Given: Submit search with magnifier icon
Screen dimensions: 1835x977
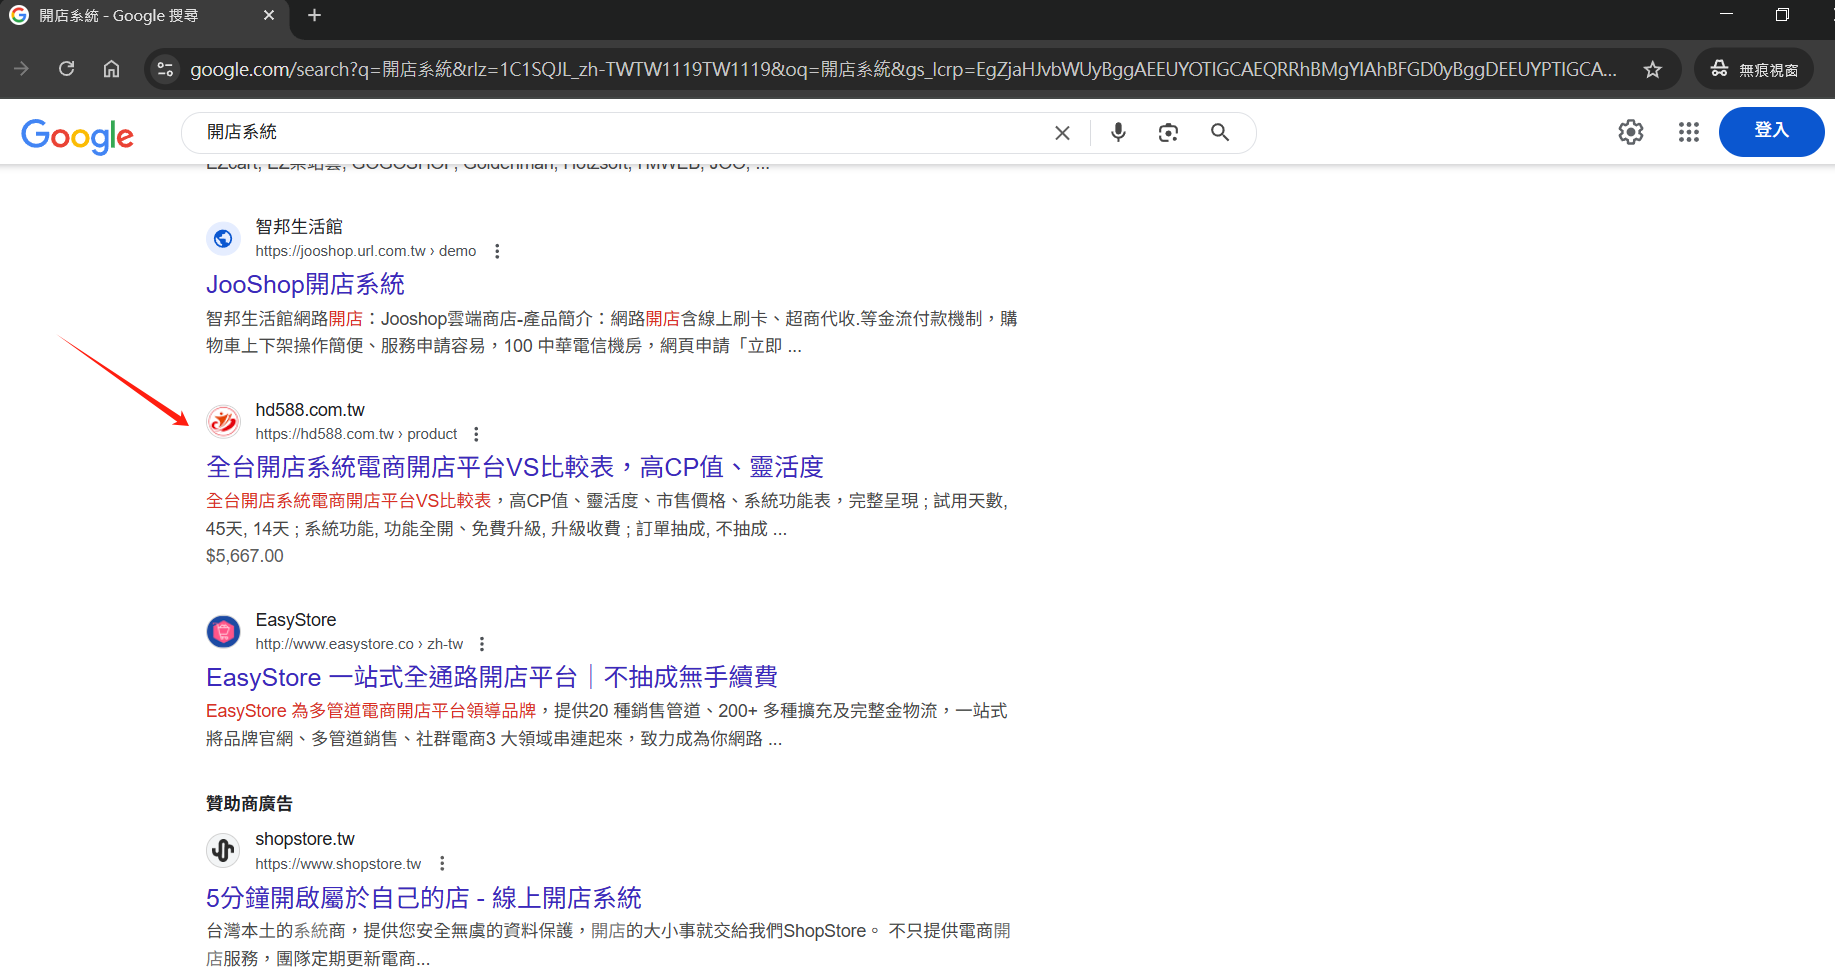Looking at the screenshot, I should [x=1219, y=132].
